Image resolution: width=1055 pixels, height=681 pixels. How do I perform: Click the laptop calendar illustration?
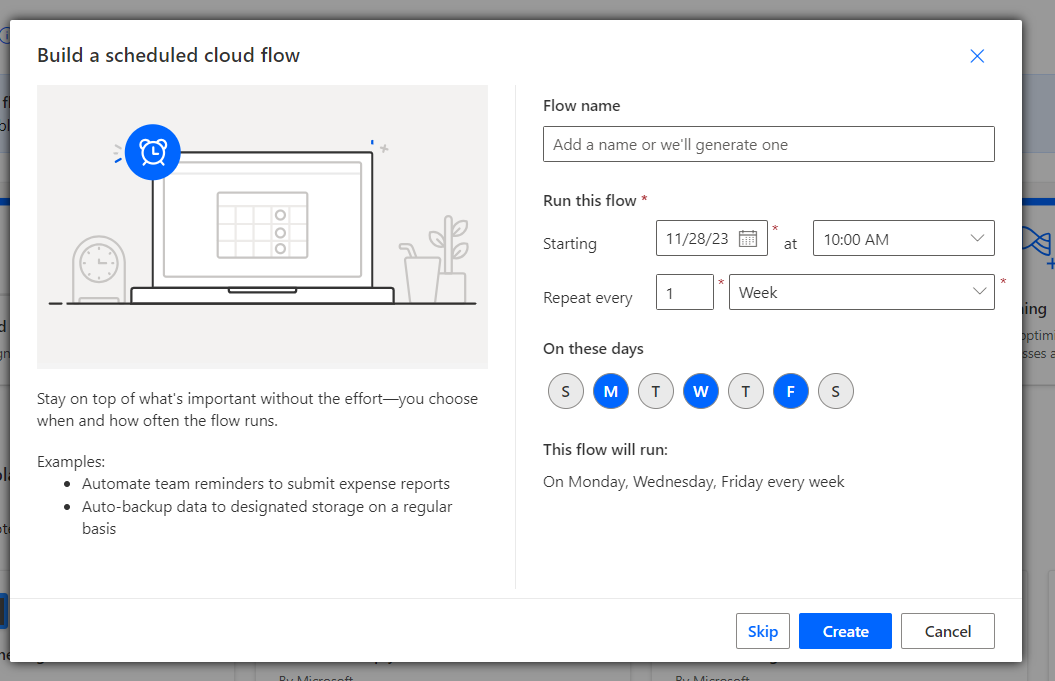[x=262, y=225]
